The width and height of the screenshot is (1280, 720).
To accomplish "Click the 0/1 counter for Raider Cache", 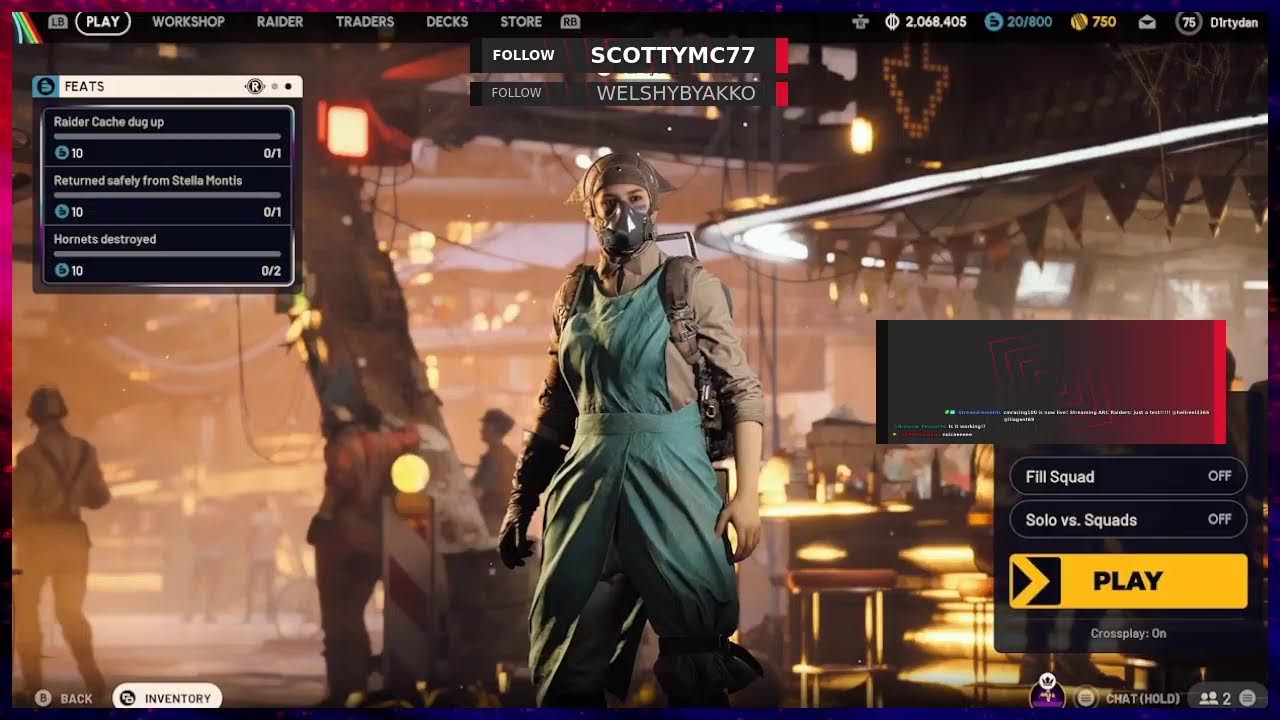I will (272, 153).
